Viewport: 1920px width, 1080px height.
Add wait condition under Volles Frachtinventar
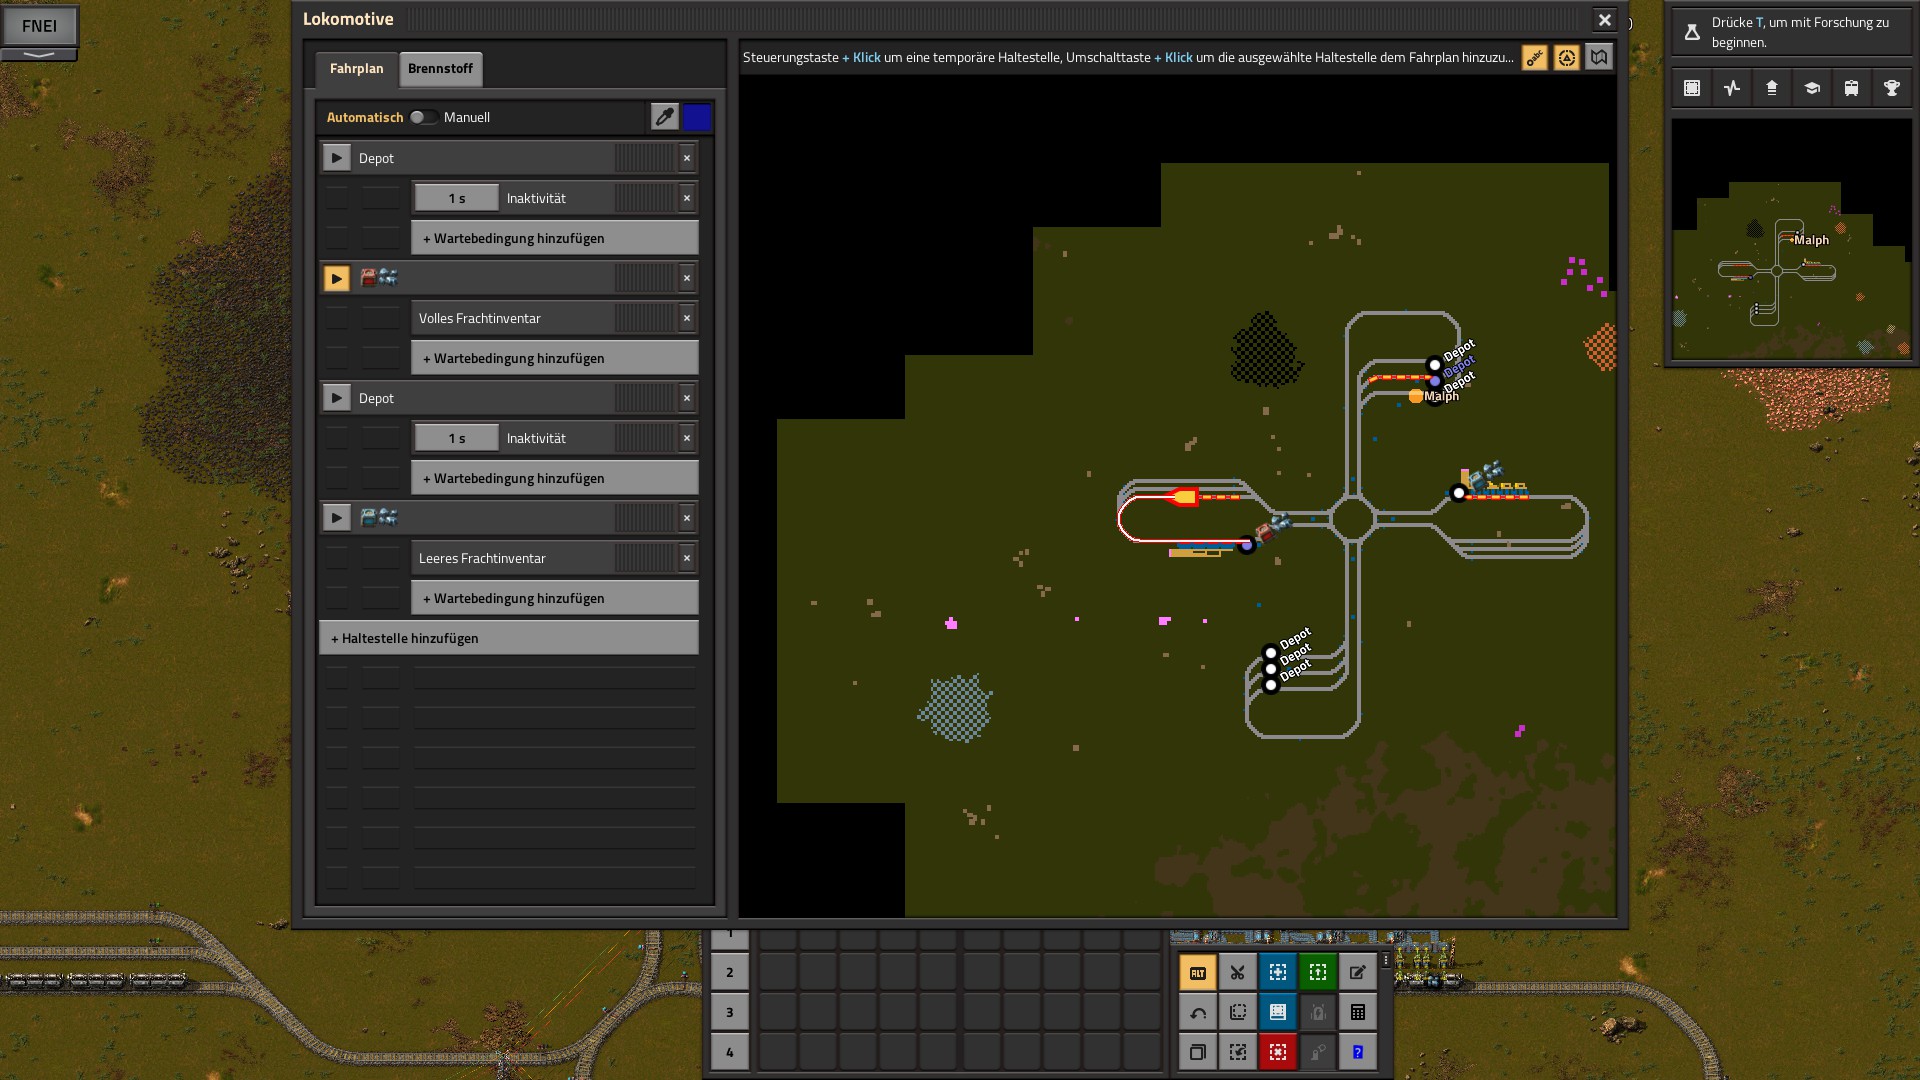coord(554,358)
